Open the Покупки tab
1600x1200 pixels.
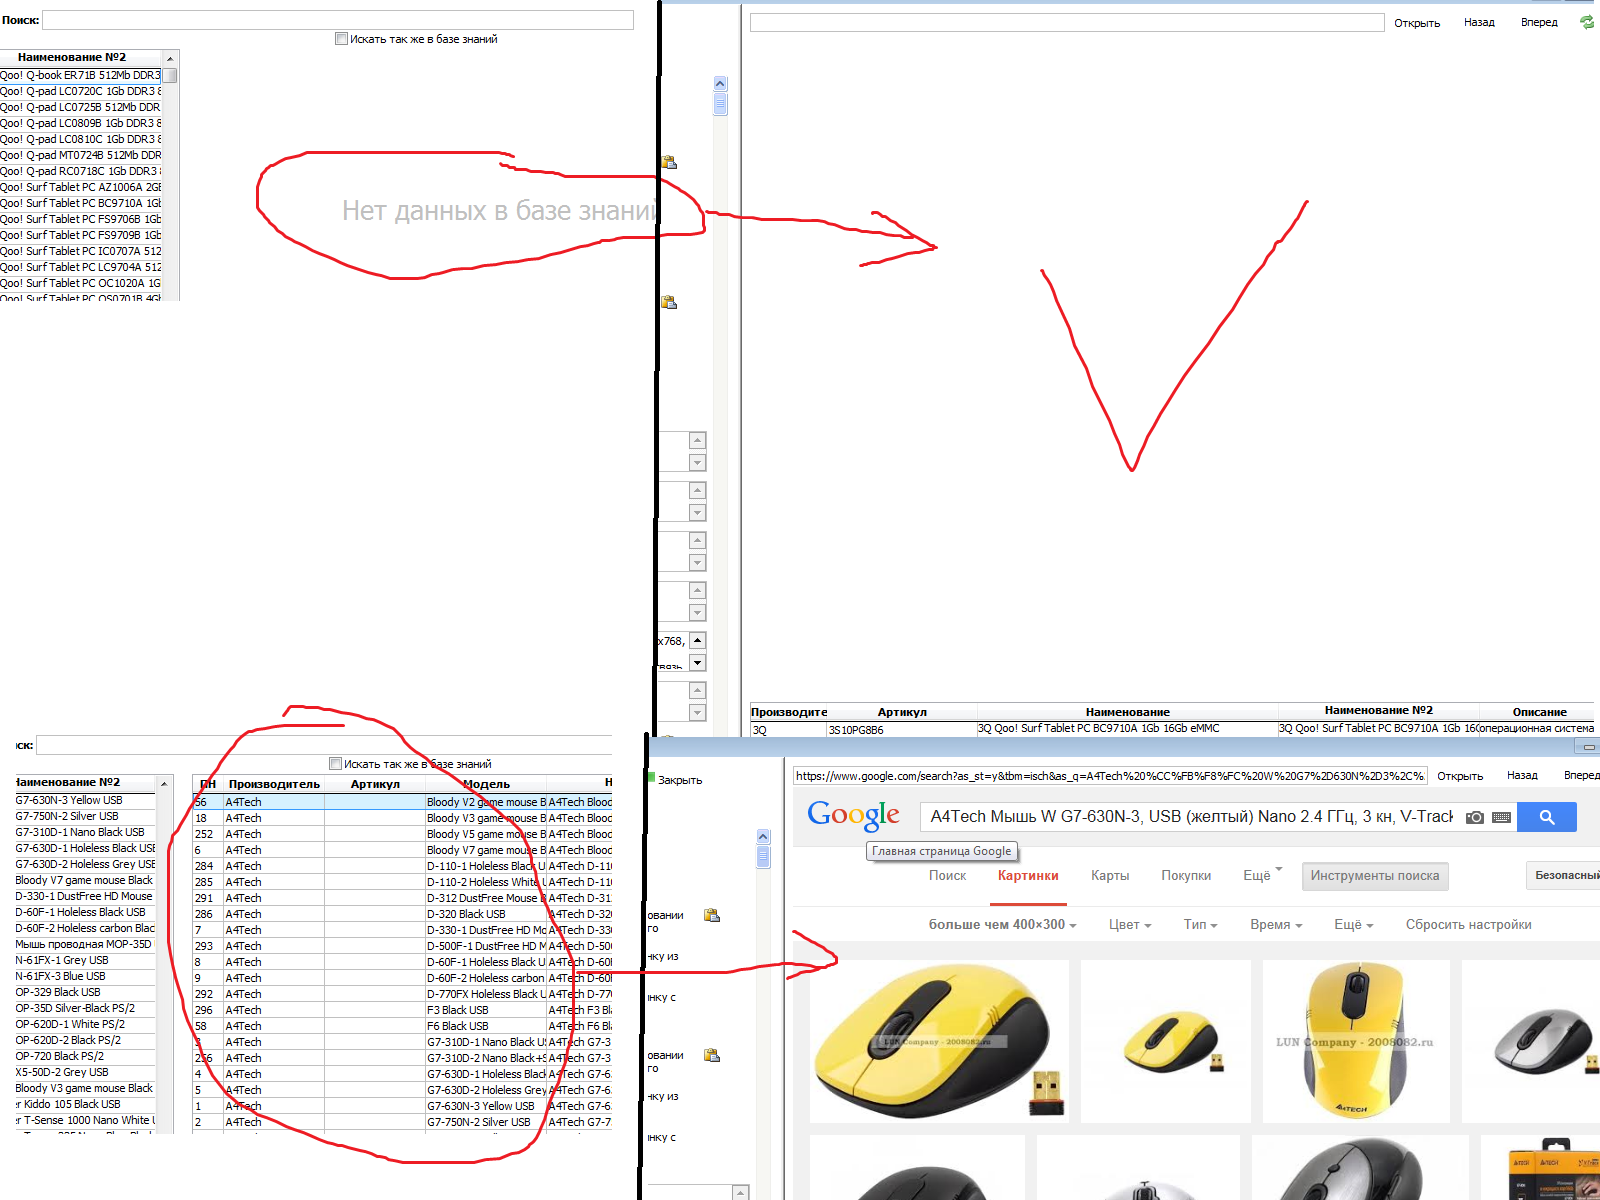(1186, 875)
